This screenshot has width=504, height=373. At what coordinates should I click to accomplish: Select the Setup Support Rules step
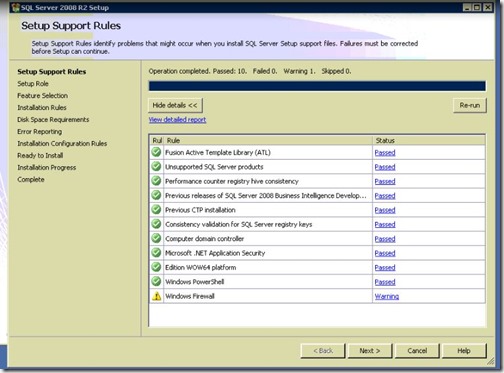click(52, 72)
